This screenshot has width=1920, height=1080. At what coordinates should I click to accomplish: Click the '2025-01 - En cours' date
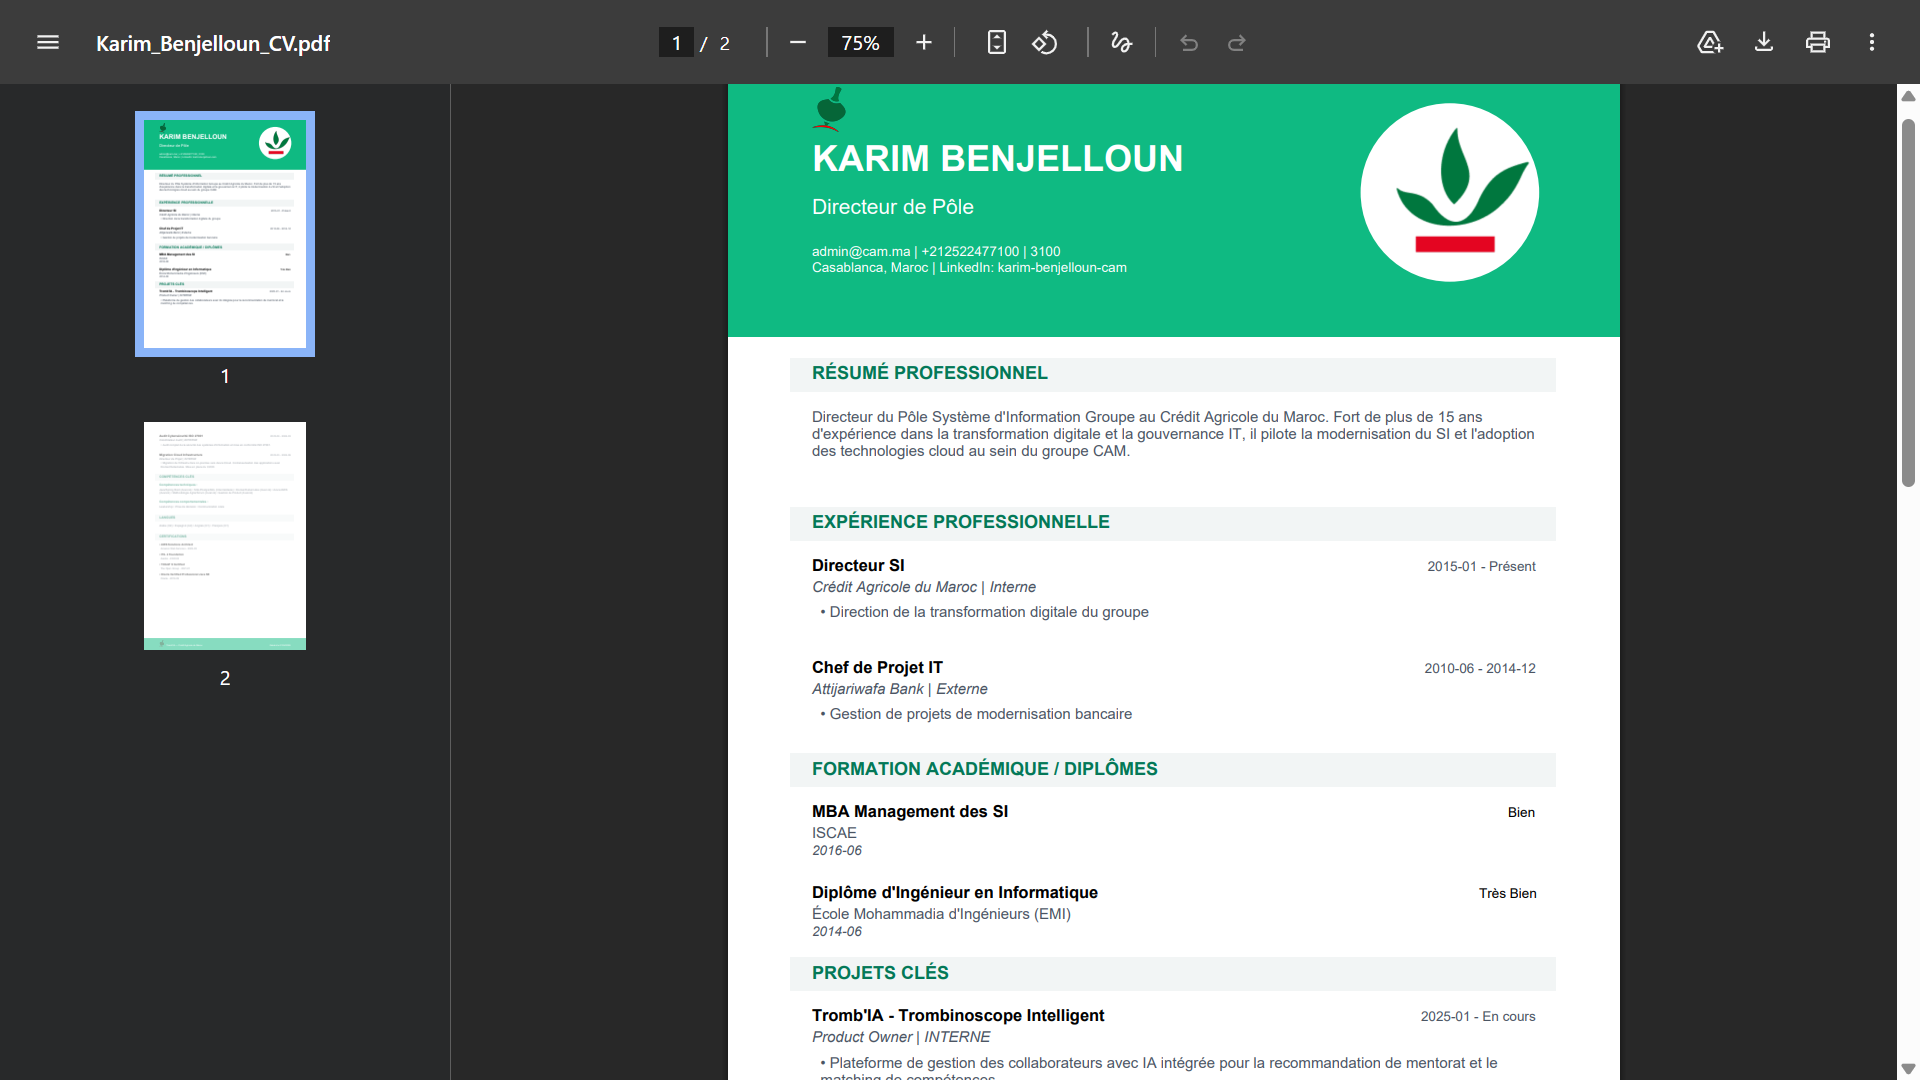coord(1478,1016)
